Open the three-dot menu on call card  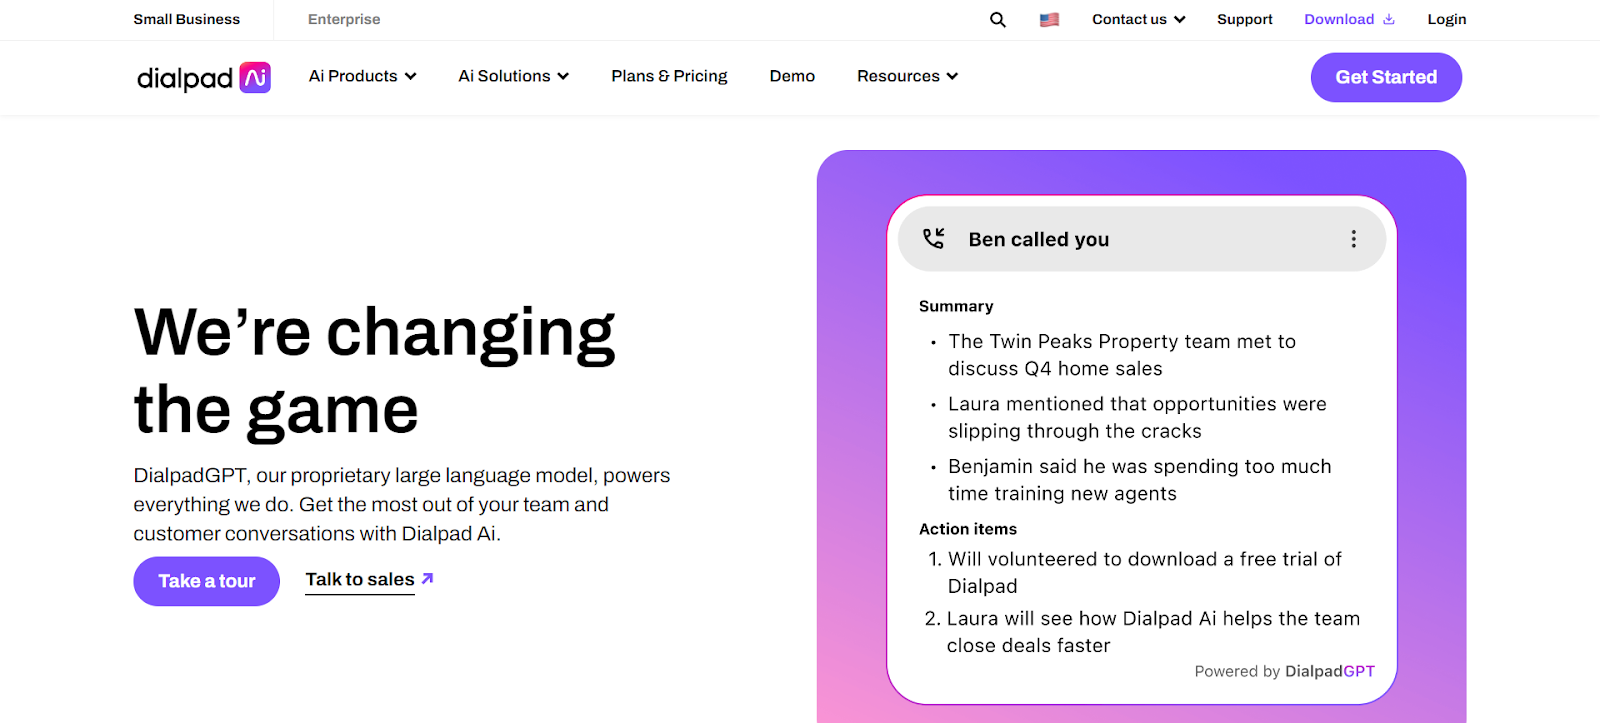click(1353, 239)
